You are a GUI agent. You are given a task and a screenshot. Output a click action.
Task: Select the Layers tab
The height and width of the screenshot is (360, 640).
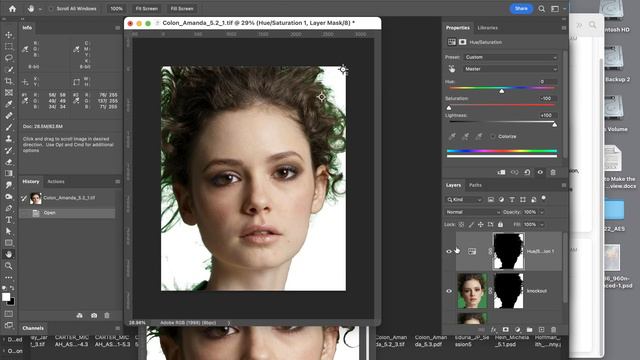(x=453, y=185)
